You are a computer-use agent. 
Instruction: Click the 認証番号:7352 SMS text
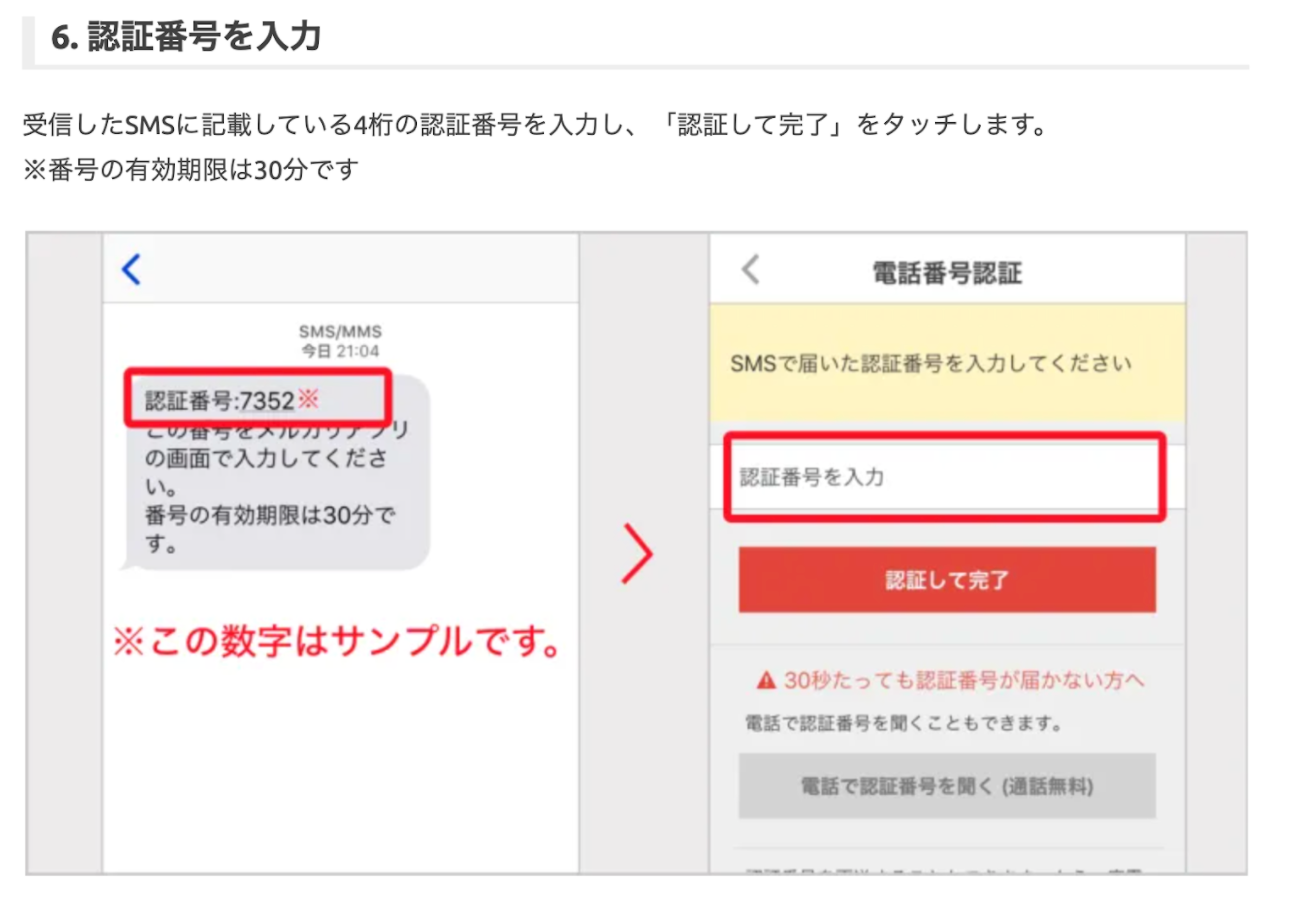[220, 401]
